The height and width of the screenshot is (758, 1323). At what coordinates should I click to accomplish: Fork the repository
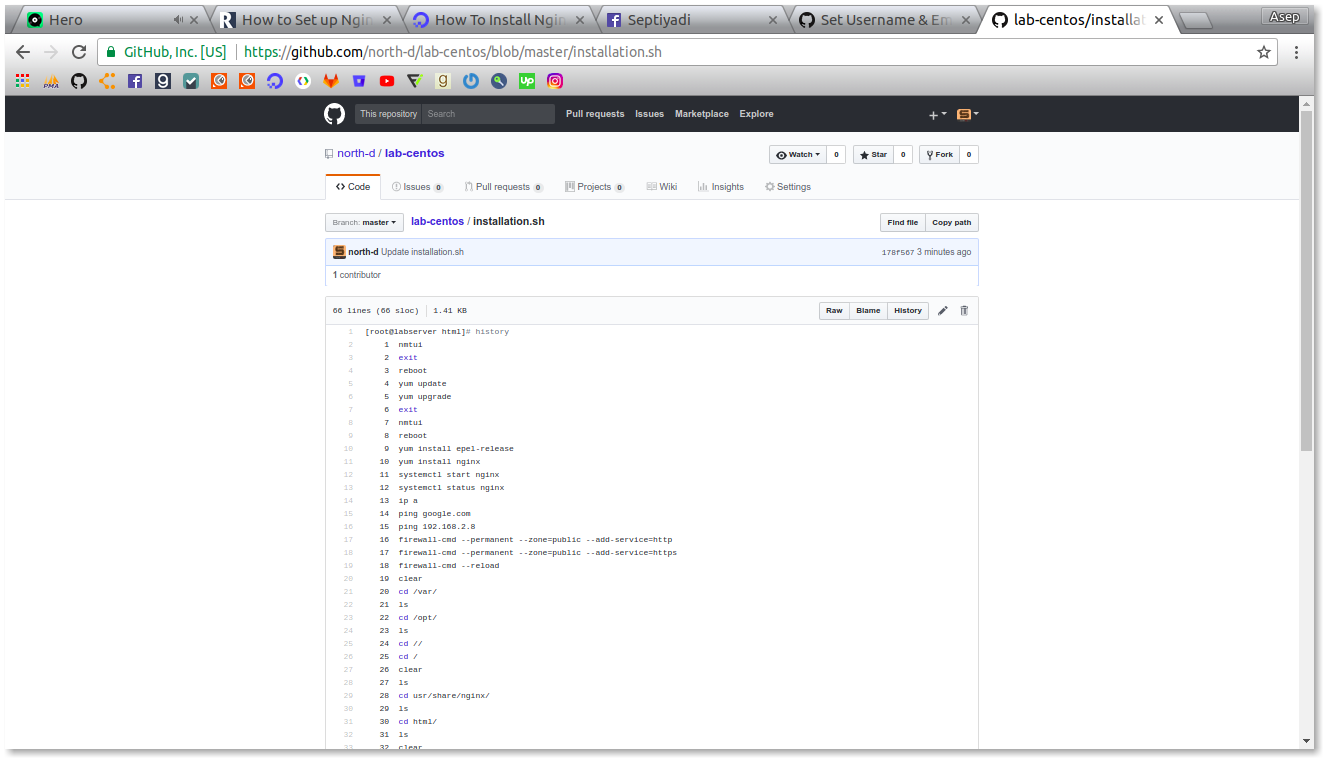pyautogui.click(x=939, y=154)
